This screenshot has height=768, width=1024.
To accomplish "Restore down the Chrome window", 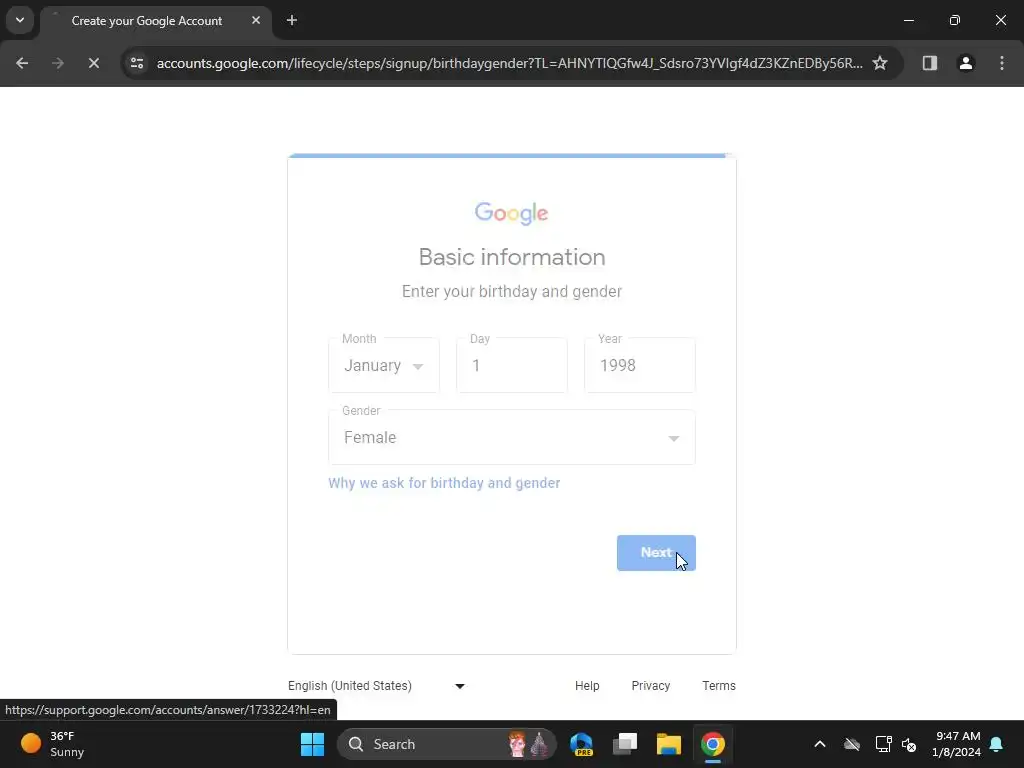I will (955, 20).
